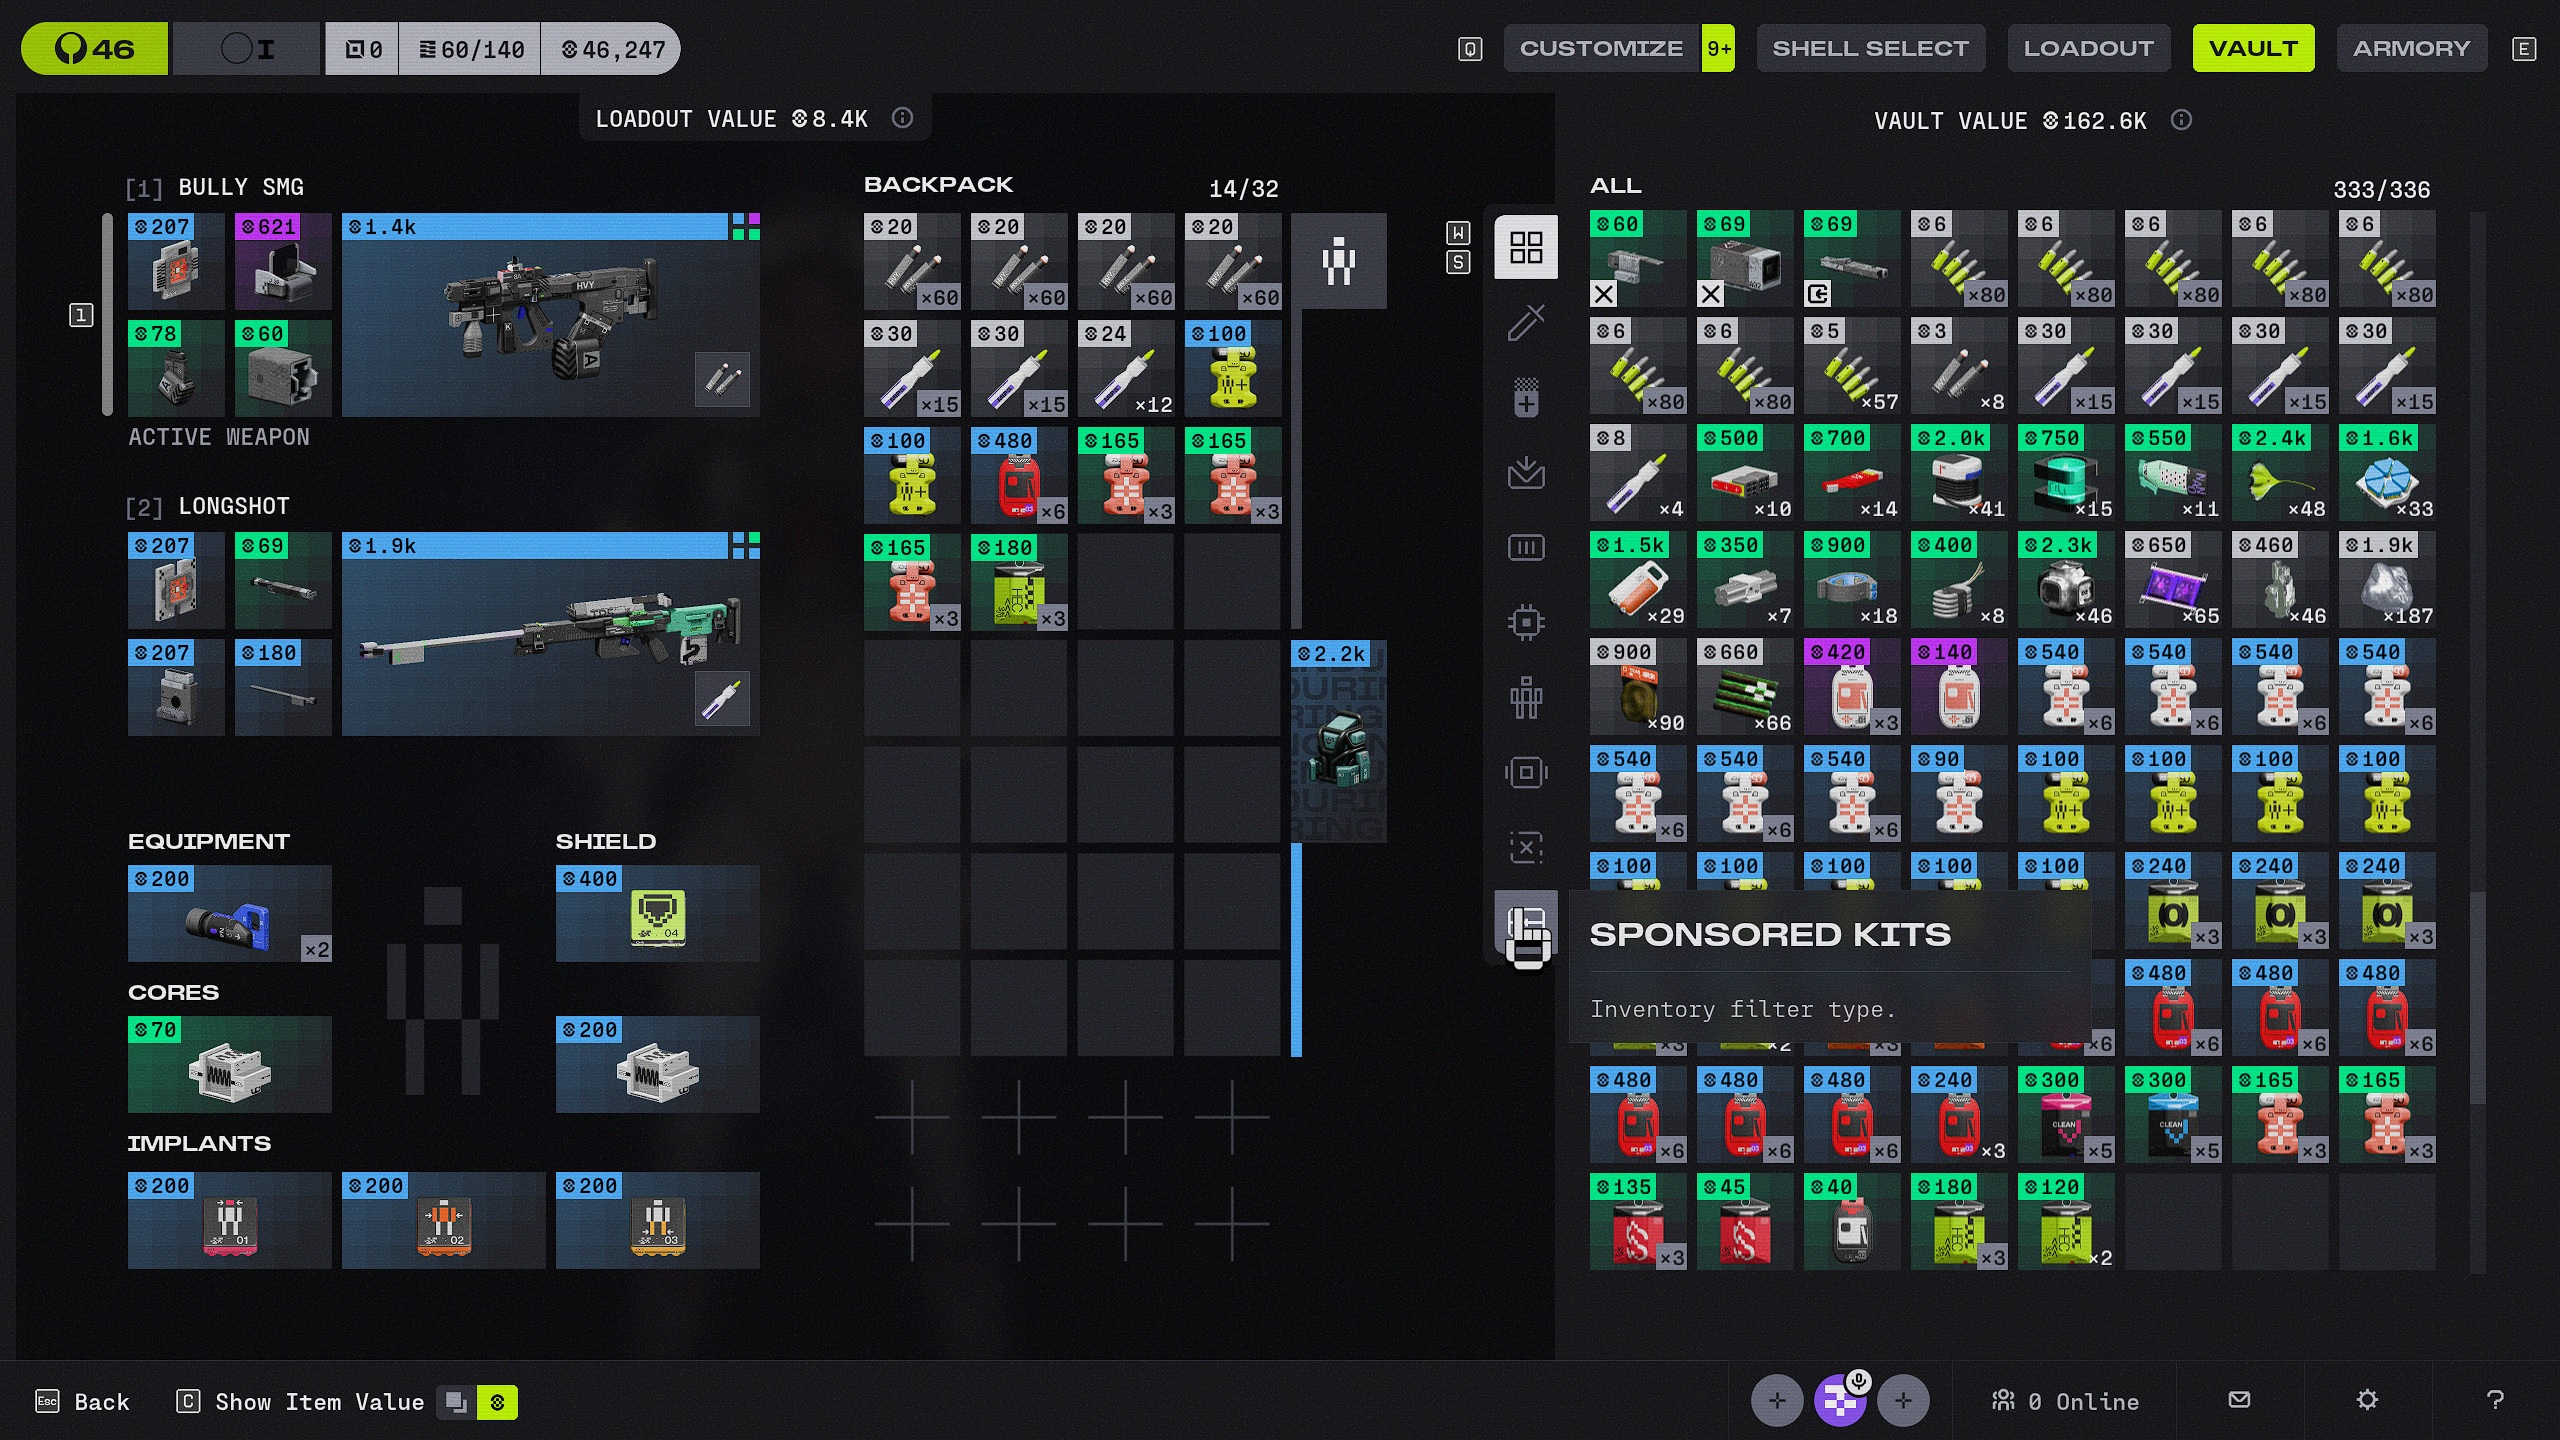Select the humanoid implants filter icon
The width and height of the screenshot is (2560, 1440).
tap(1526, 697)
